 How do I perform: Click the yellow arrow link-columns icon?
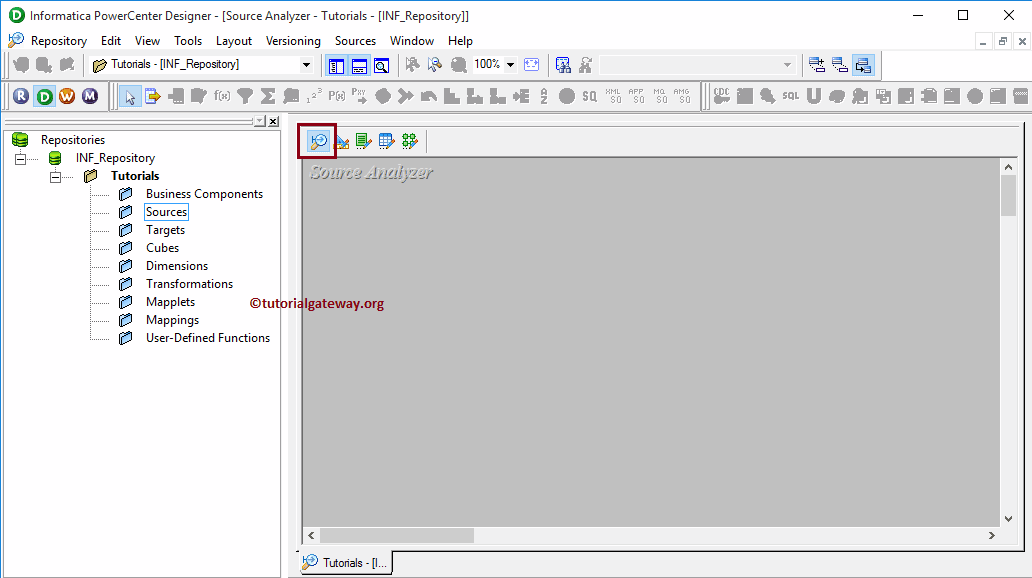point(153,97)
